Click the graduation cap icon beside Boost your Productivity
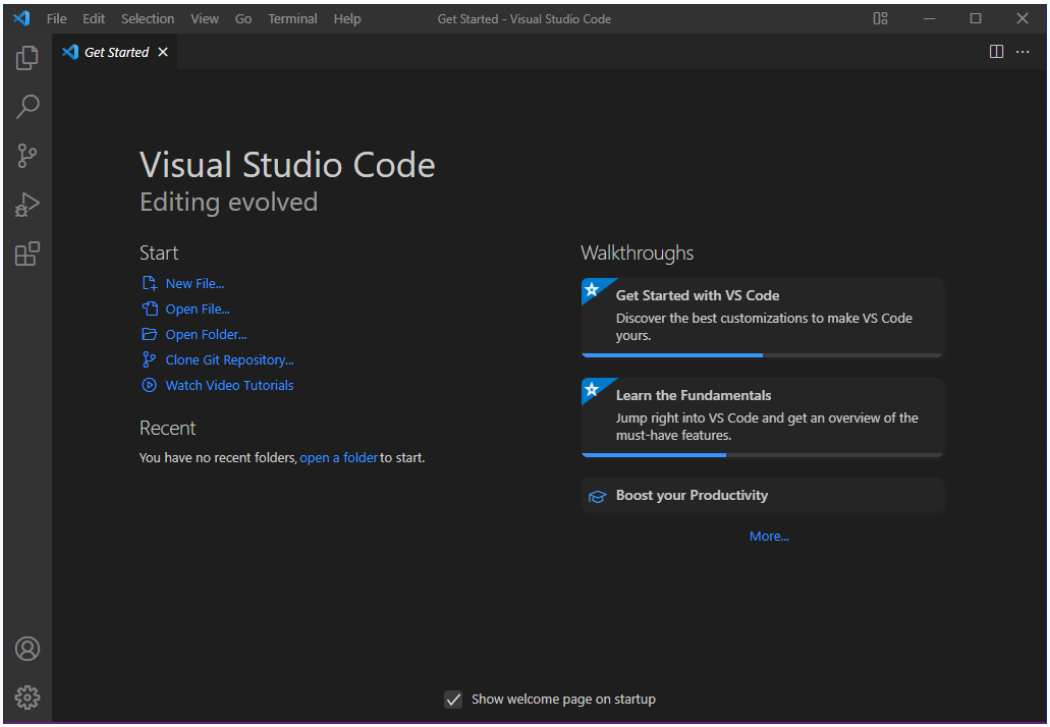Screen dimensions: 1050x727 click(x=597, y=497)
